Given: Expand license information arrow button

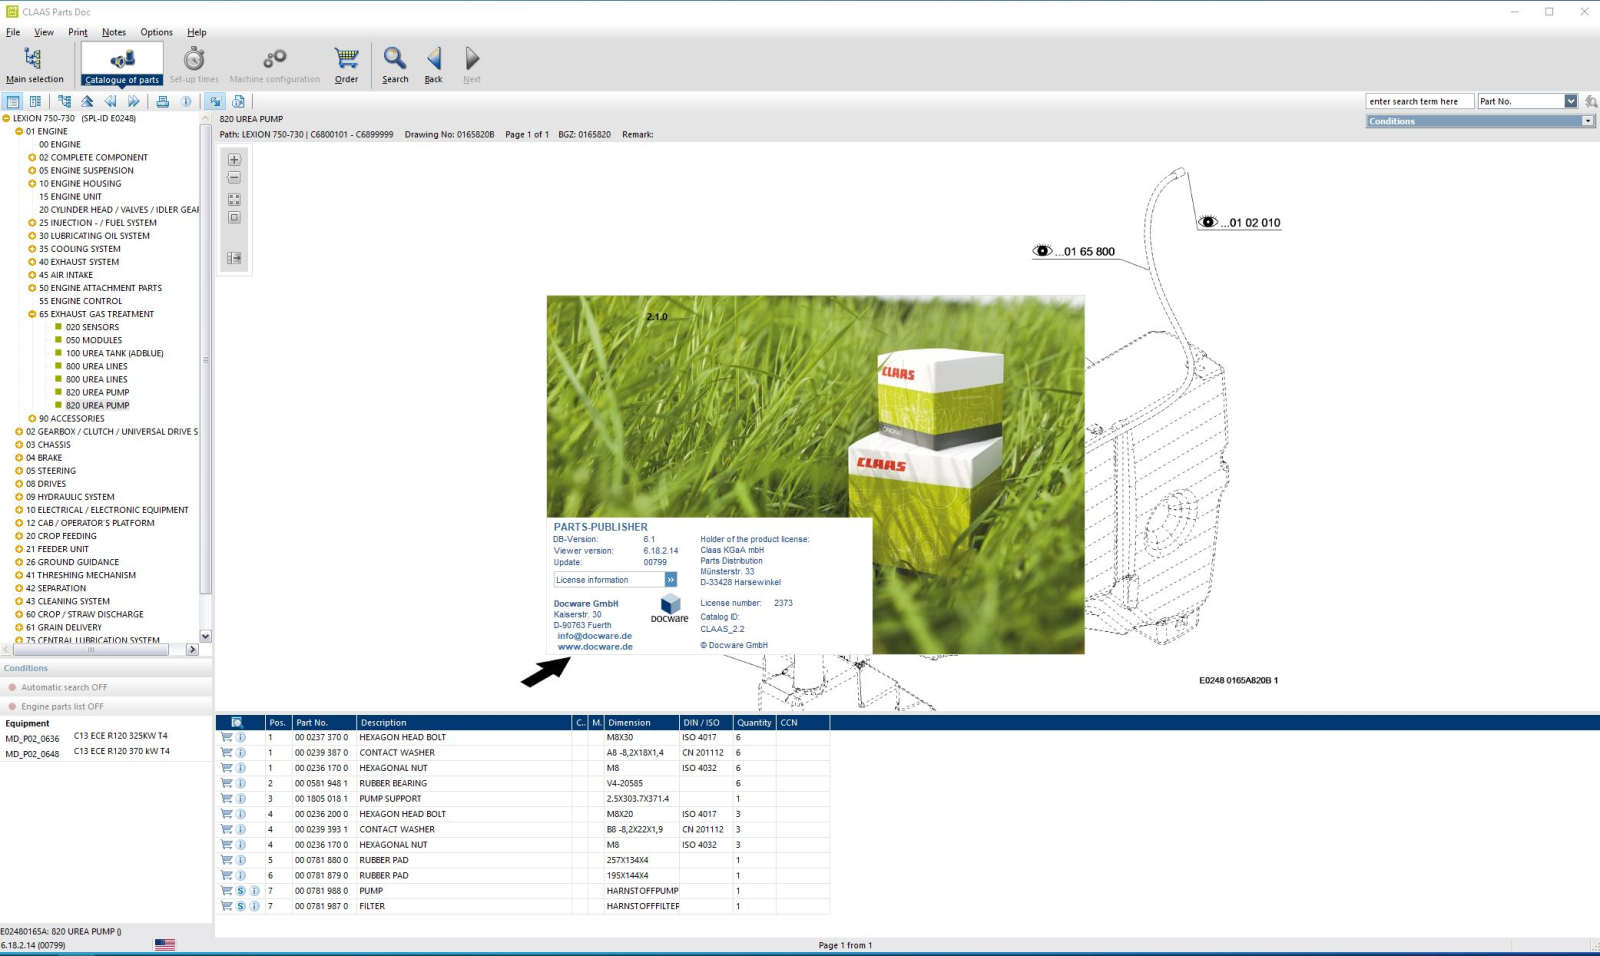Looking at the screenshot, I should click(670, 580).
